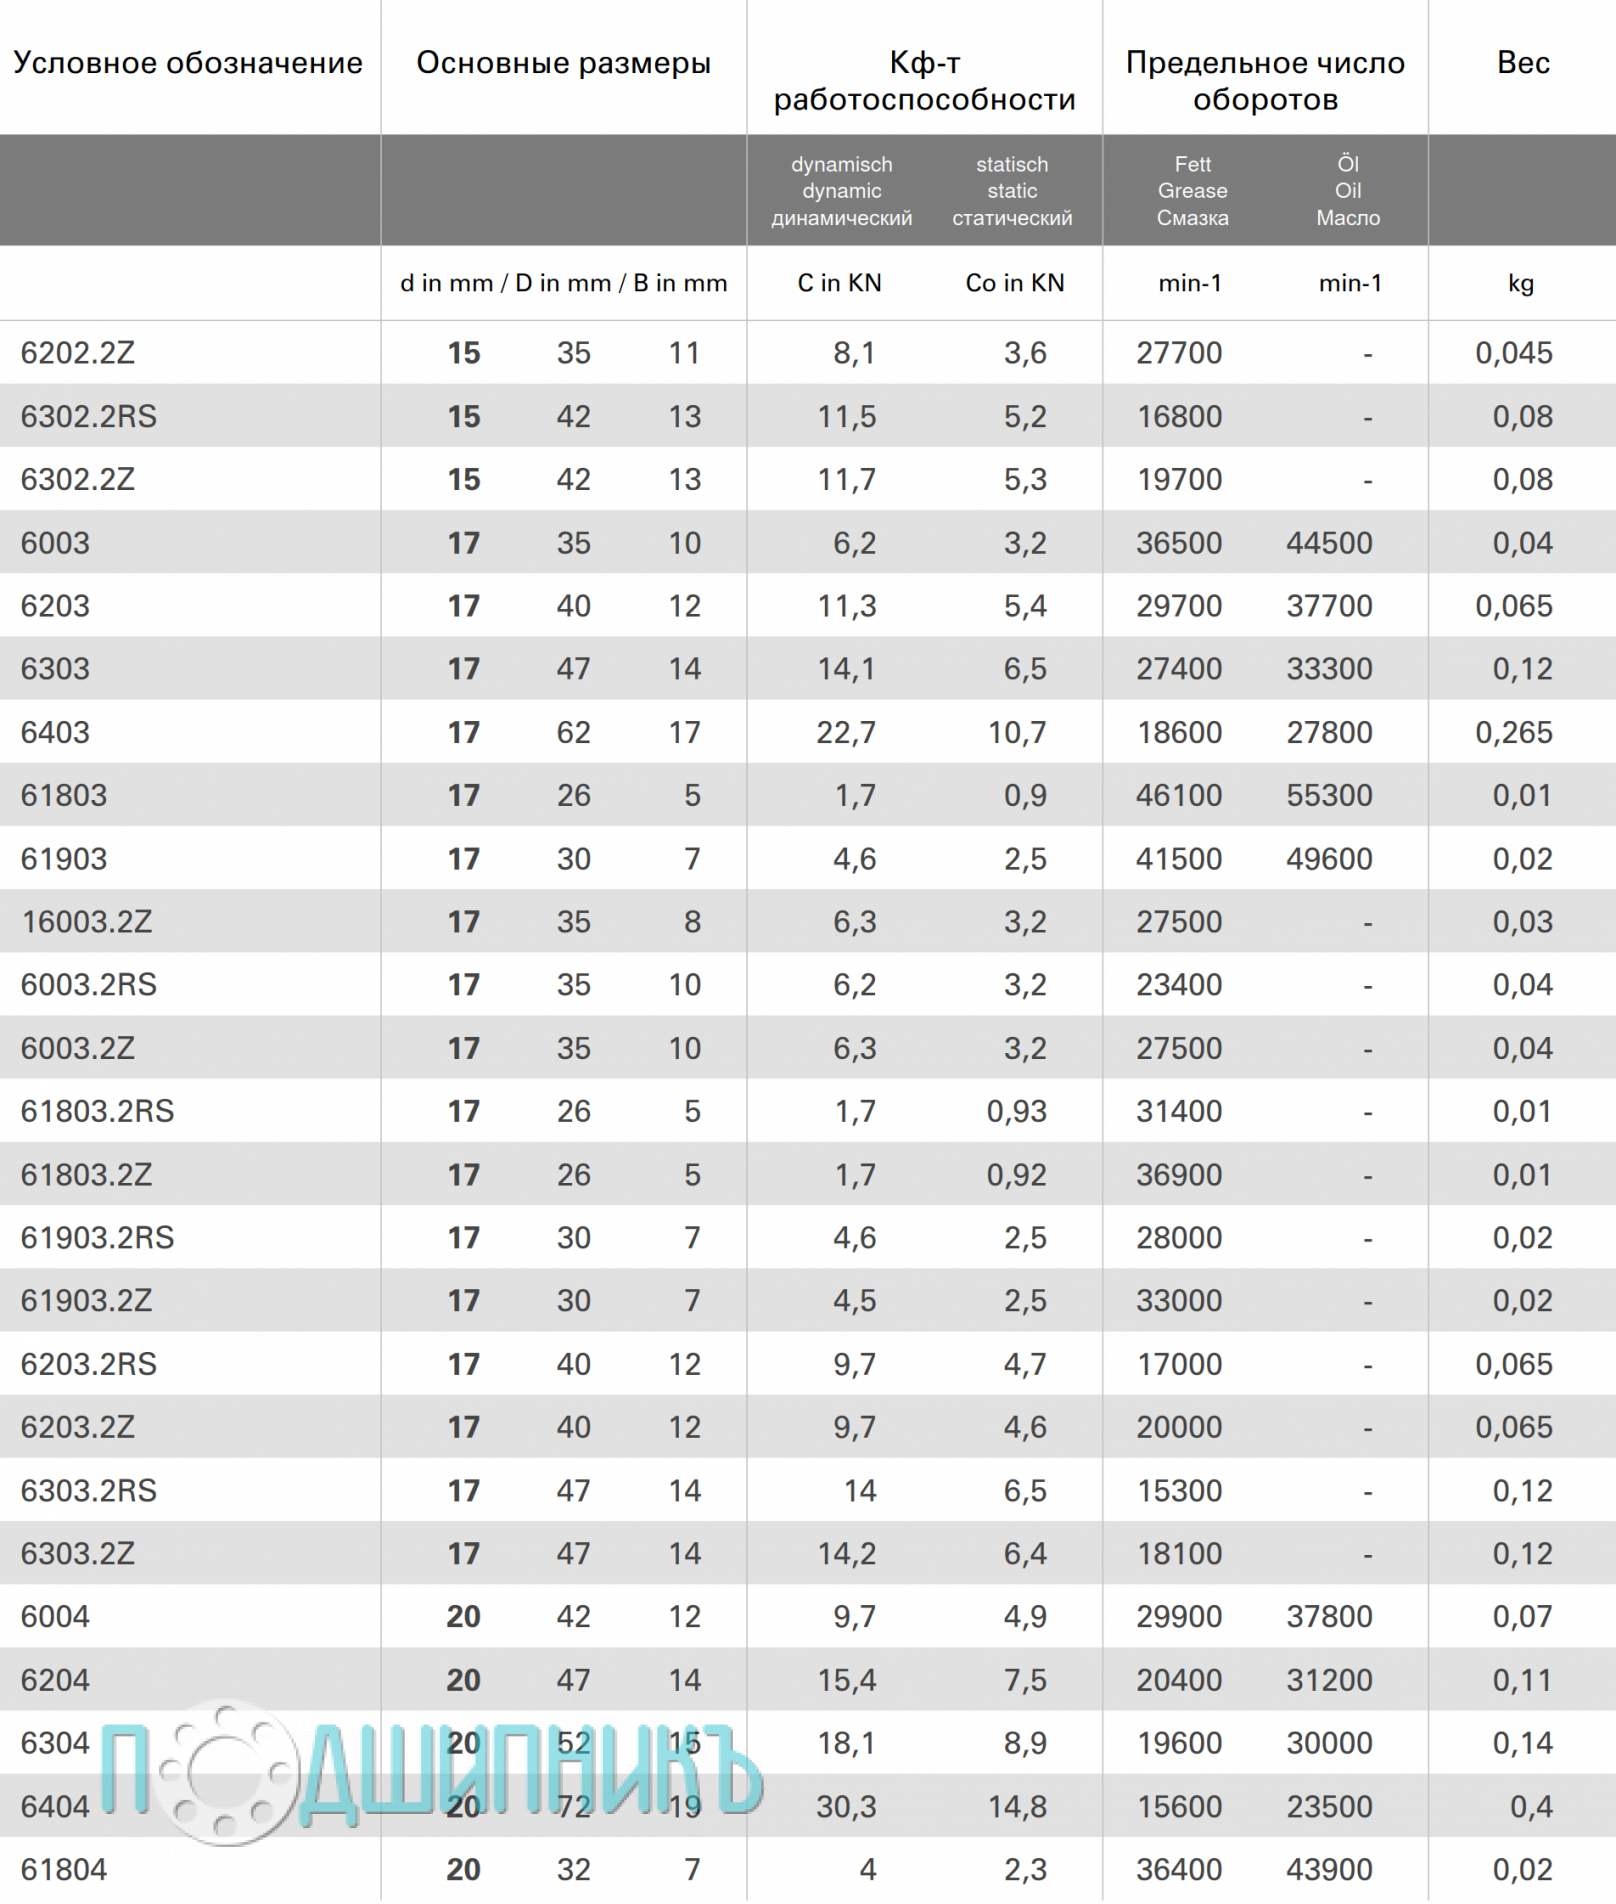Click dynamic load value 18,1
This screenshot has height=1904, width=1616.
point(846,1743)
